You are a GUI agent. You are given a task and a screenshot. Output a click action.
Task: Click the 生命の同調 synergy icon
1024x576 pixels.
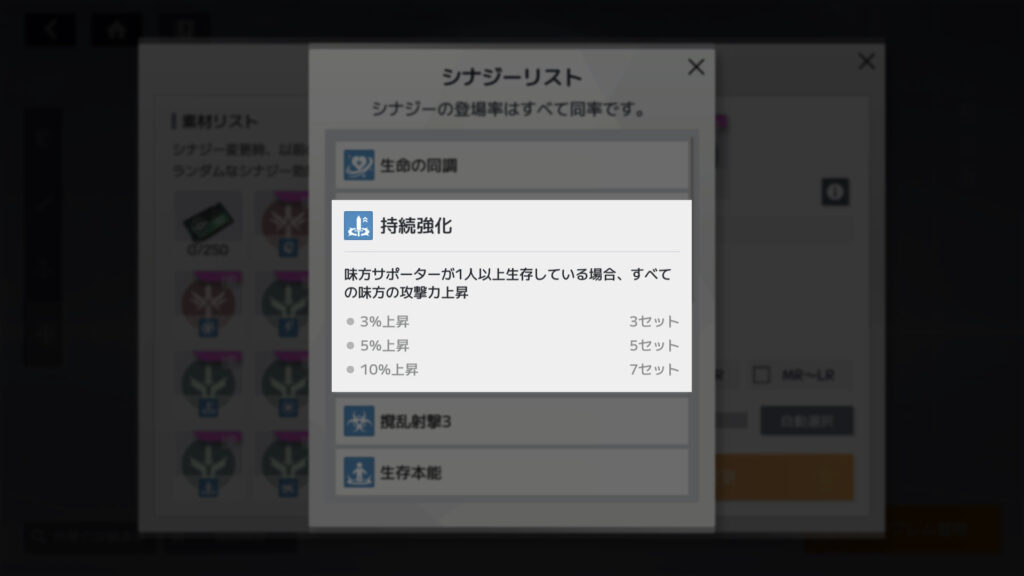(x=359, y=165)
